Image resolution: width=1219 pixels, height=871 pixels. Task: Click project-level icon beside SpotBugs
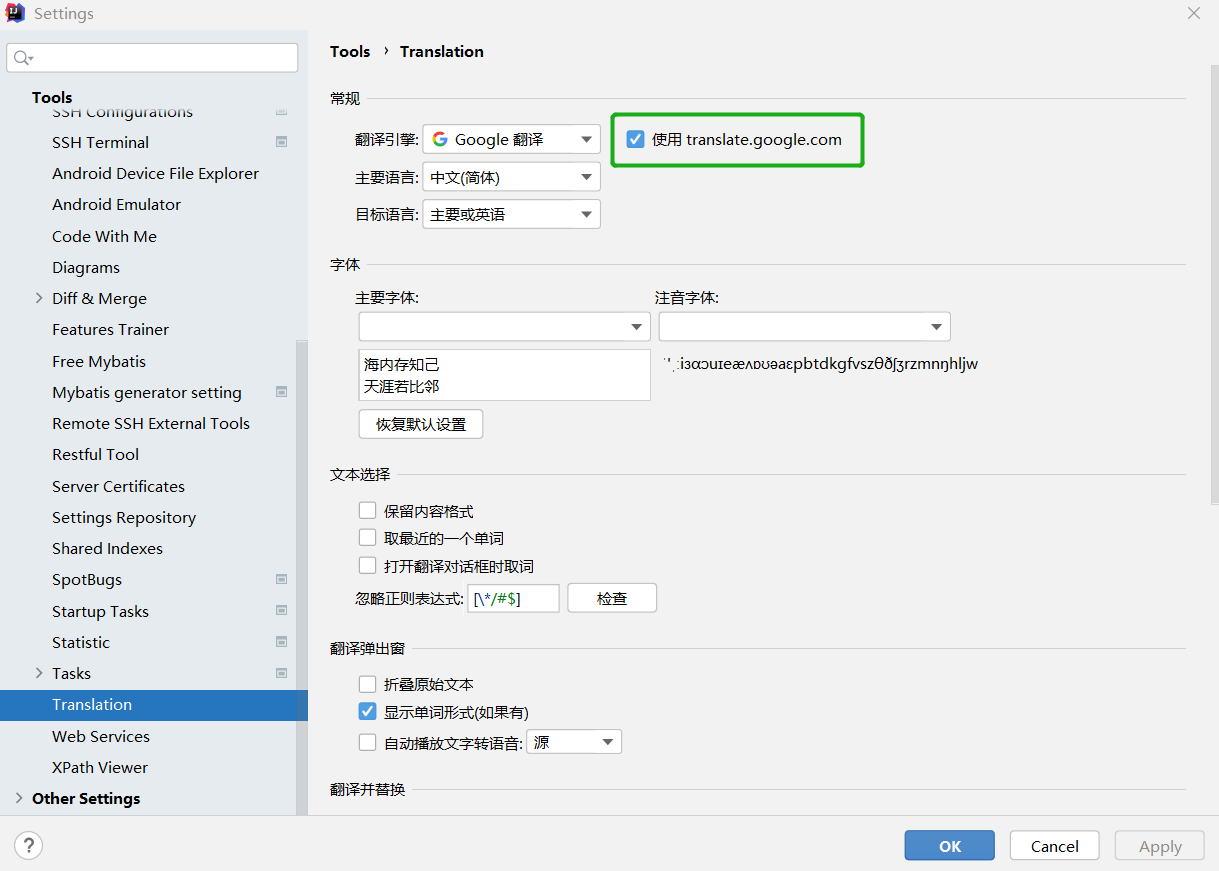pos(281,579)
